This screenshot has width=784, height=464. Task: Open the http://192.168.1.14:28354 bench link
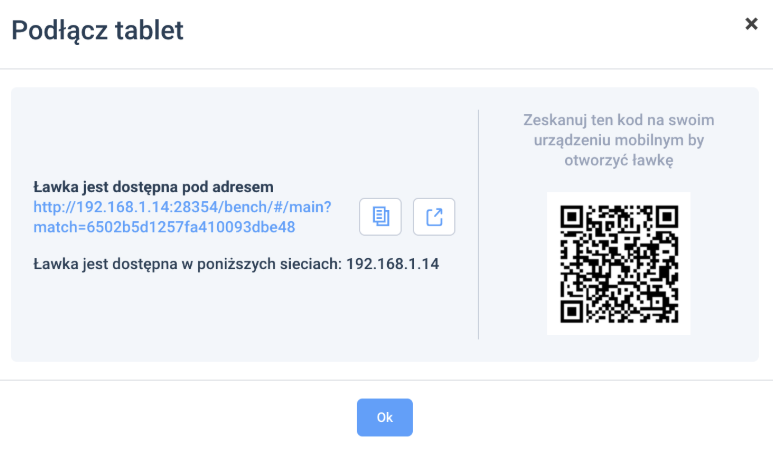(x=182, y=207)
